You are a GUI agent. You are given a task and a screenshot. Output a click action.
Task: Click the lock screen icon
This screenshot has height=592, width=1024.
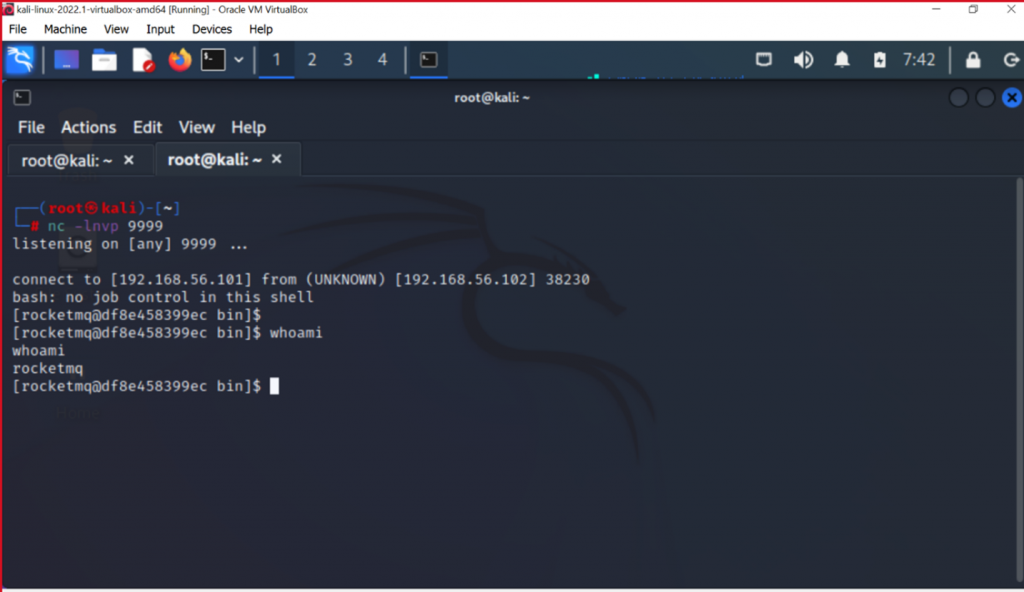coord(972,60)
